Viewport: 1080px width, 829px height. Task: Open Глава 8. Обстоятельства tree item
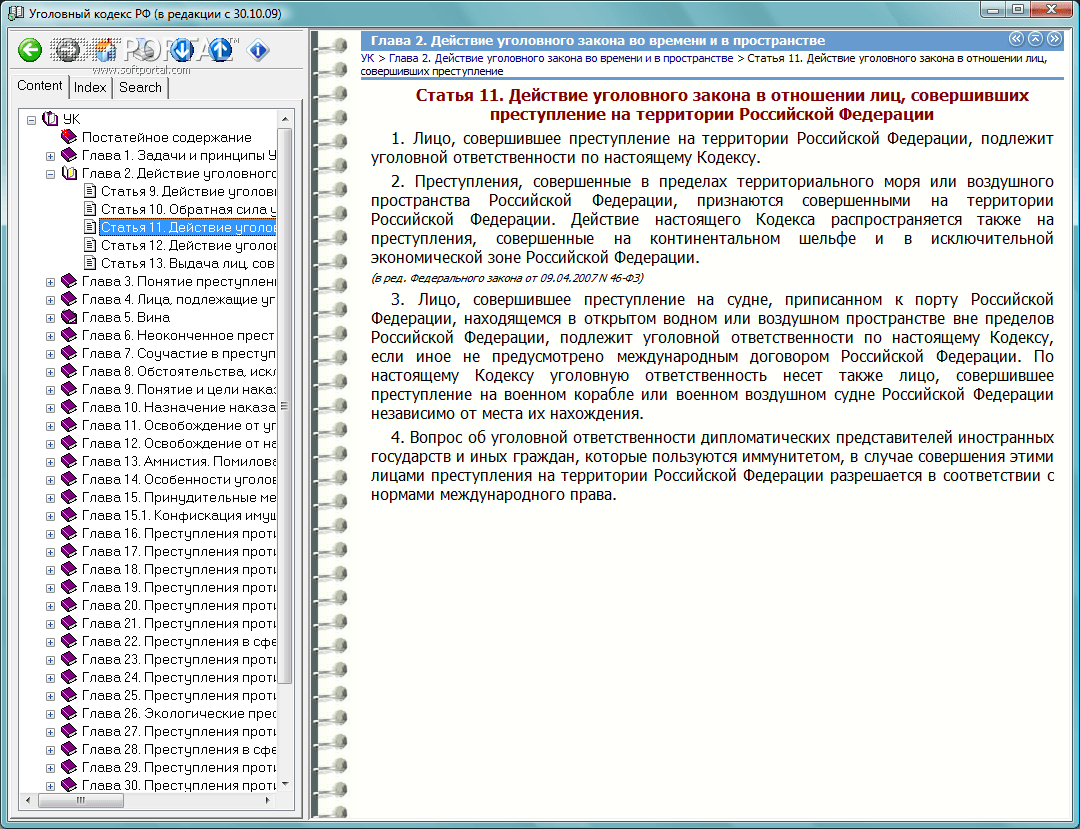[178, 371]
